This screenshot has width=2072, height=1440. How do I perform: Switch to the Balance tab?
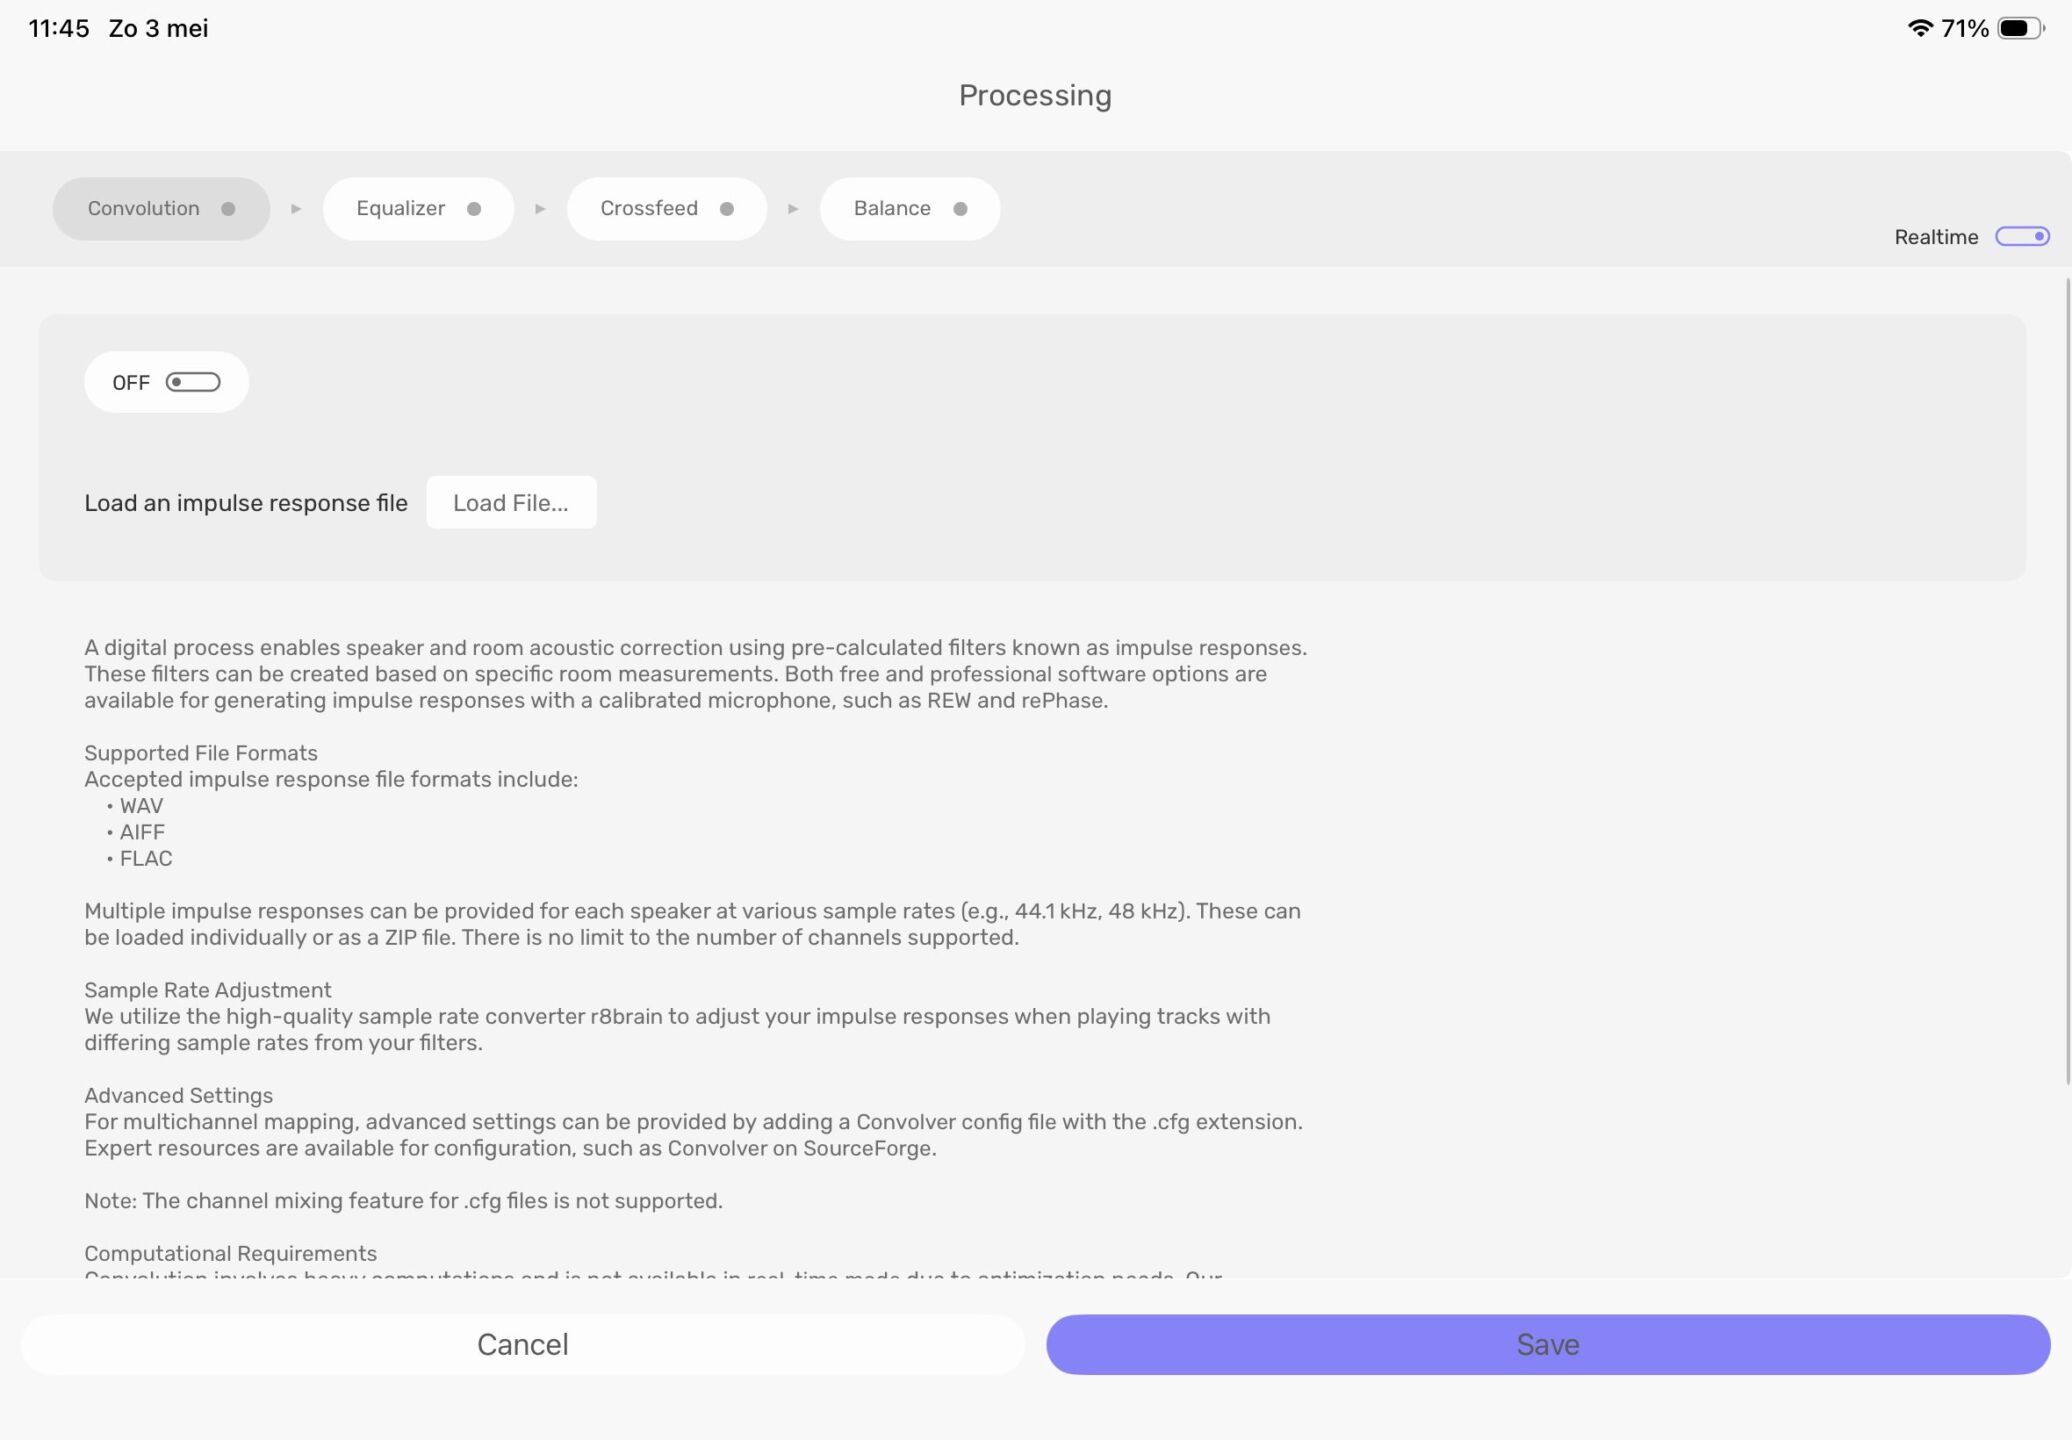910,209
